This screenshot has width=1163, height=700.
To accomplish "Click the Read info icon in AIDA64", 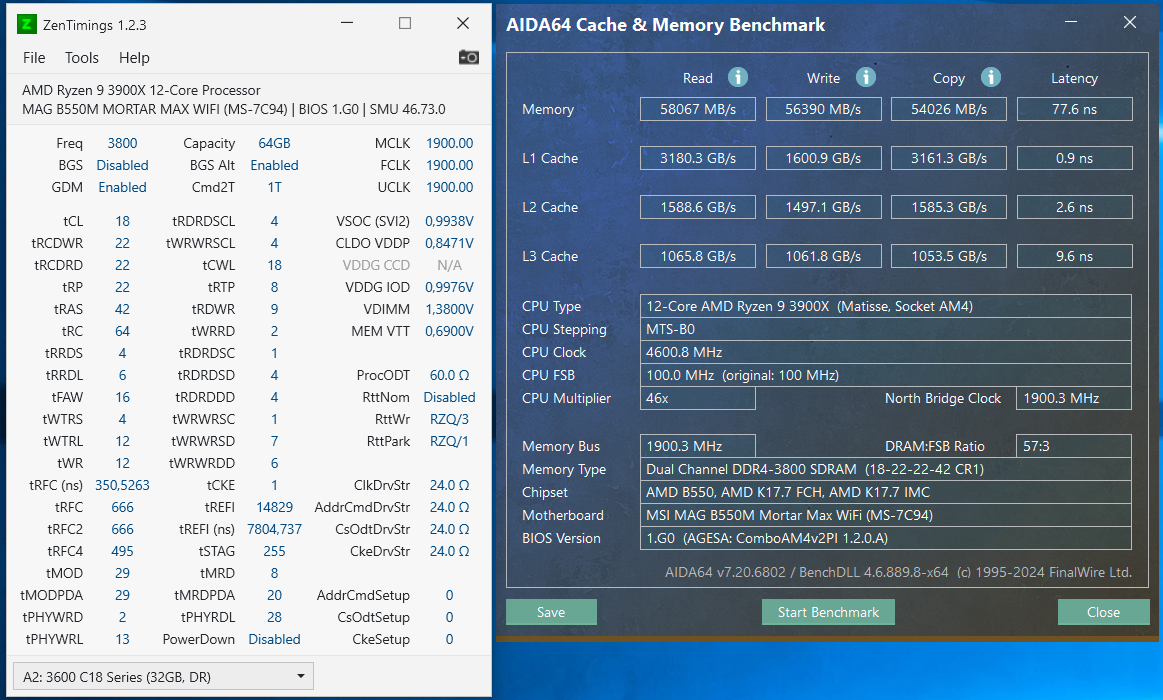I will (x=737, y=77).
